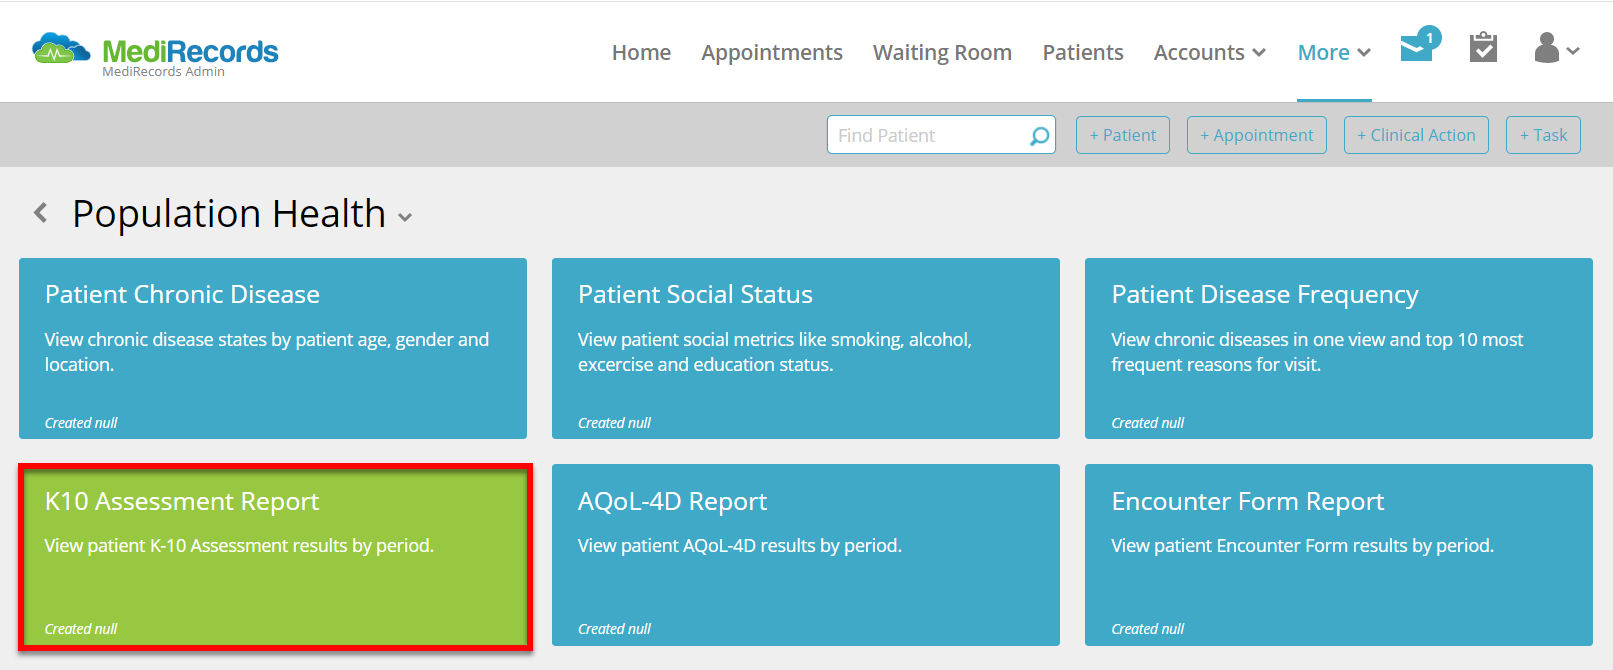
Task: Add a new Clinical Action
Action: (1416, 135)
